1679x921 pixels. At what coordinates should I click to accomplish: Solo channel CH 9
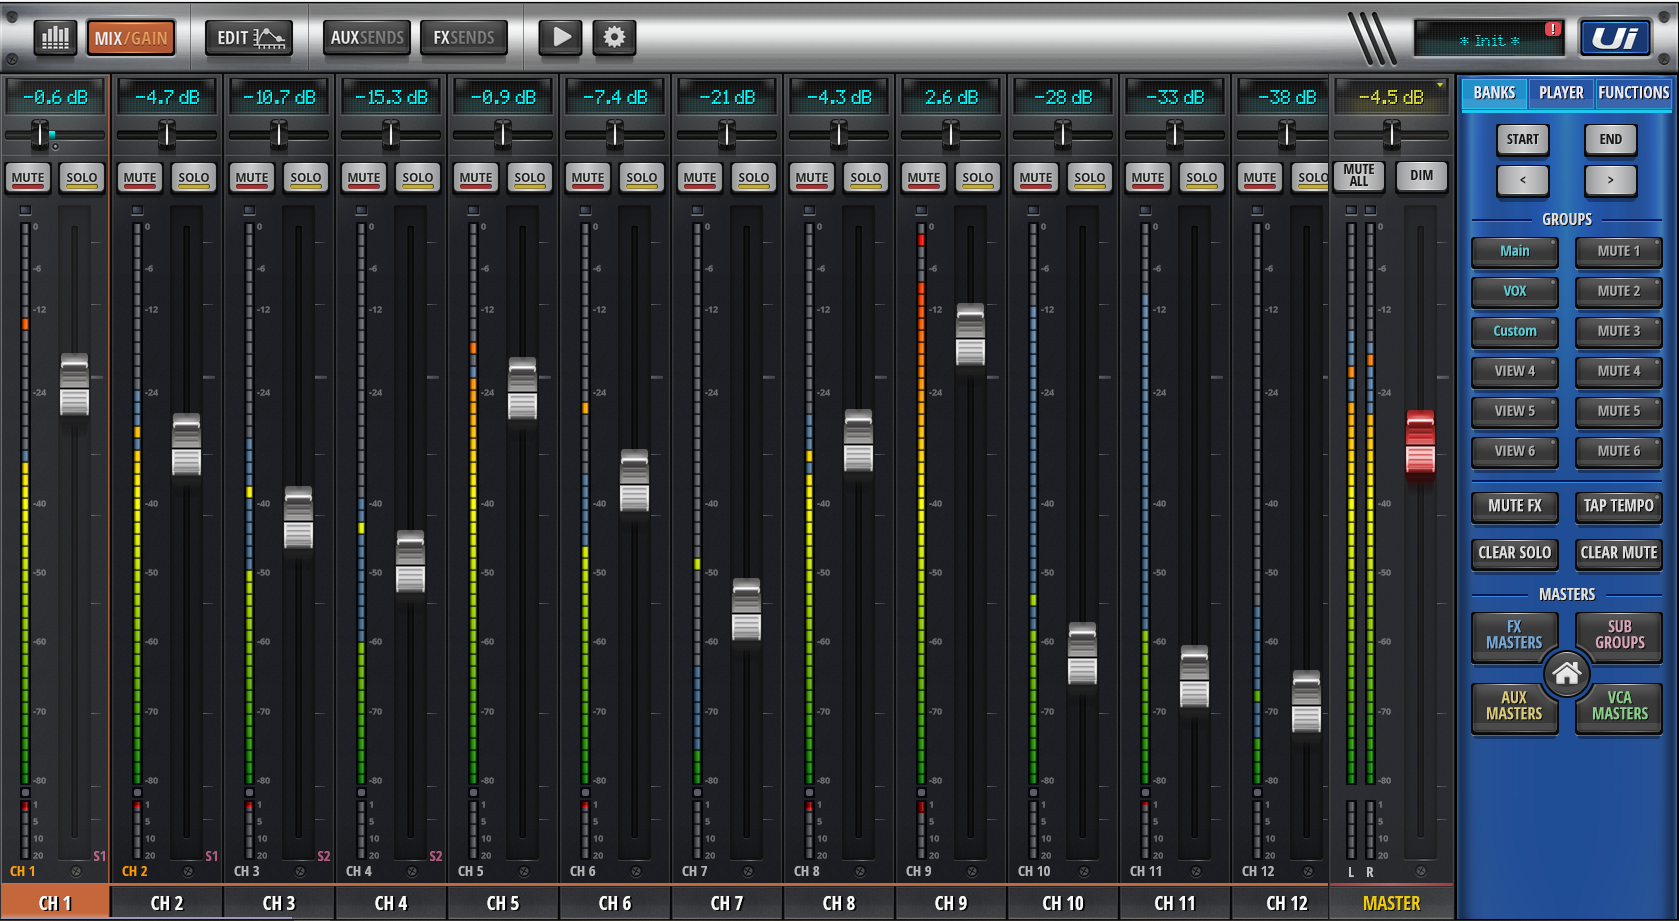point(977,177)
